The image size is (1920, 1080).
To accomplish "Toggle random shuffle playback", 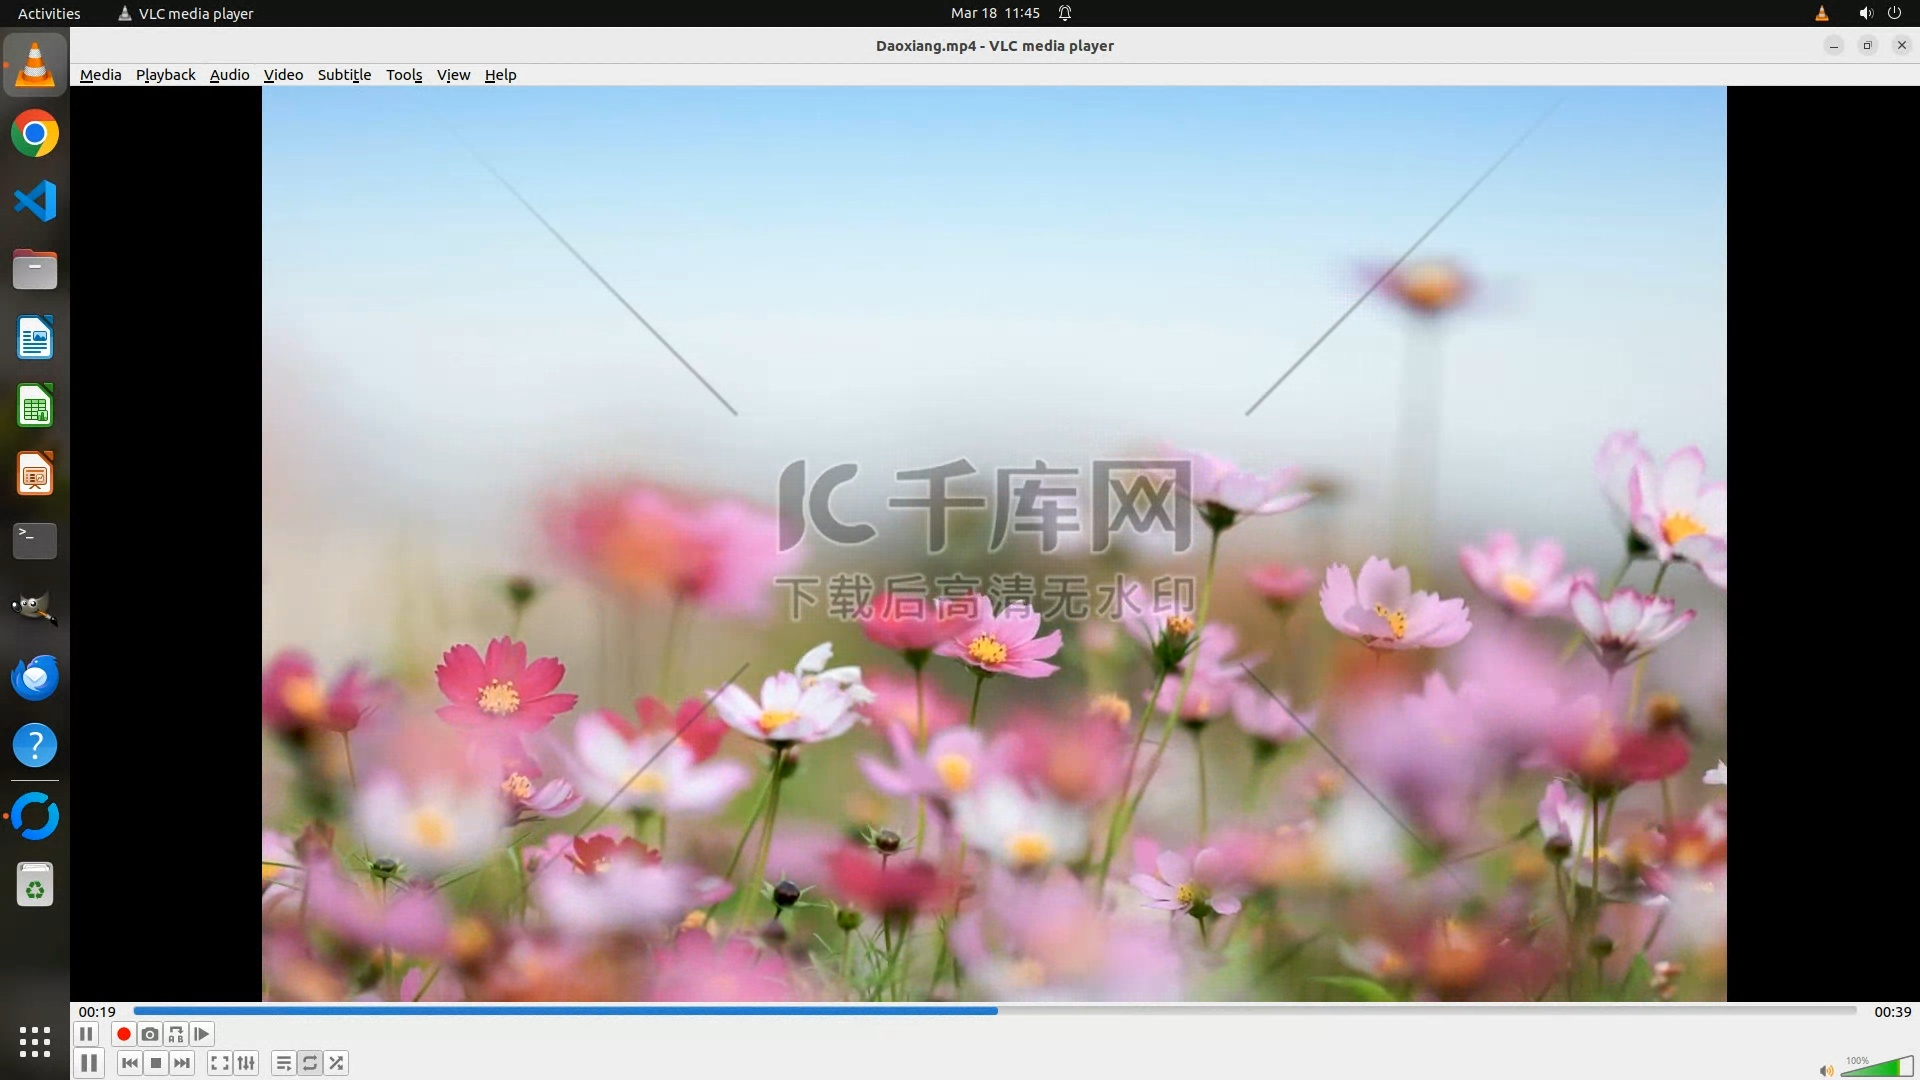I will (x=337, y=1063).
